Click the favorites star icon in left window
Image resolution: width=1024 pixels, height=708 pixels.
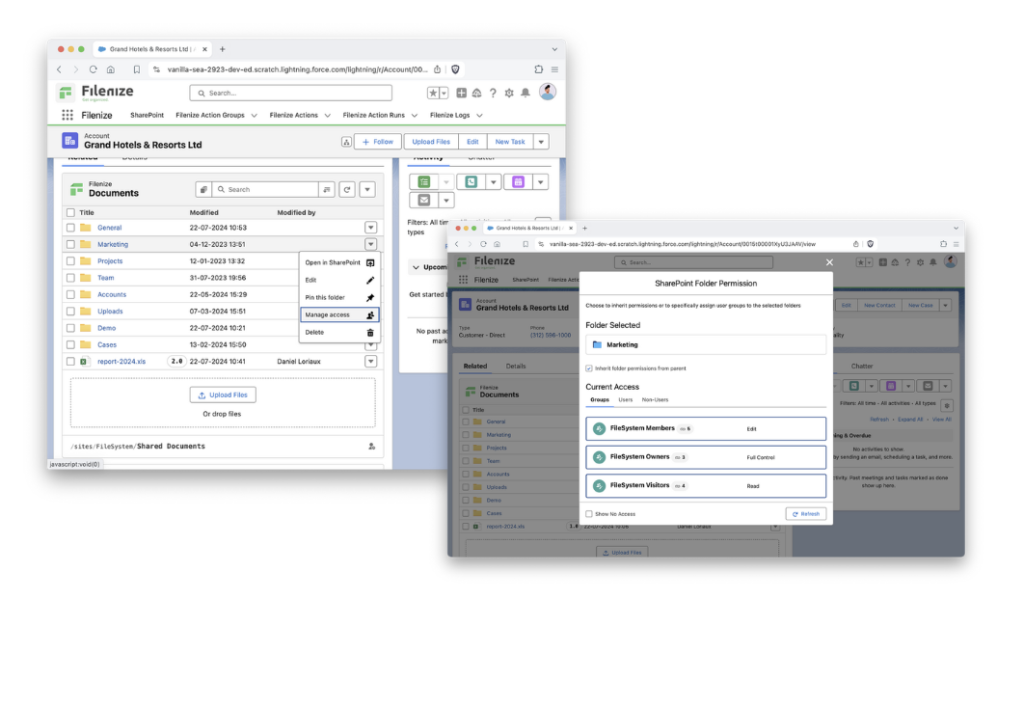[433, 93]
